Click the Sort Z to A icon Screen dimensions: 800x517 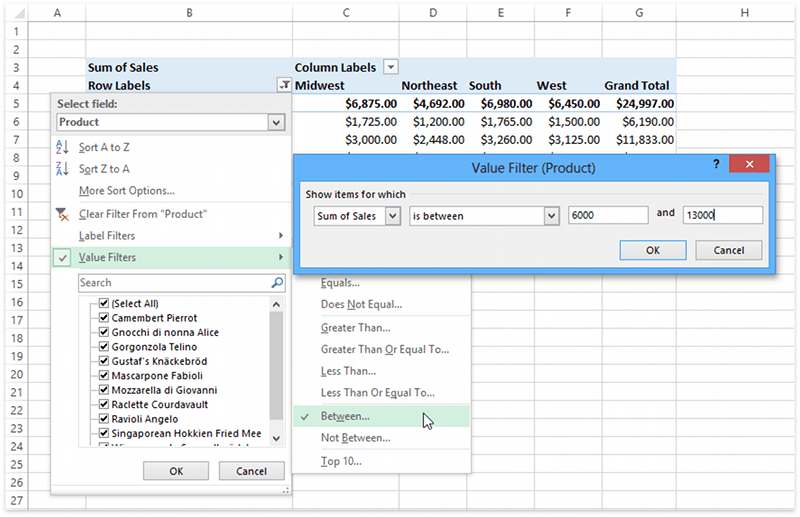62,168
